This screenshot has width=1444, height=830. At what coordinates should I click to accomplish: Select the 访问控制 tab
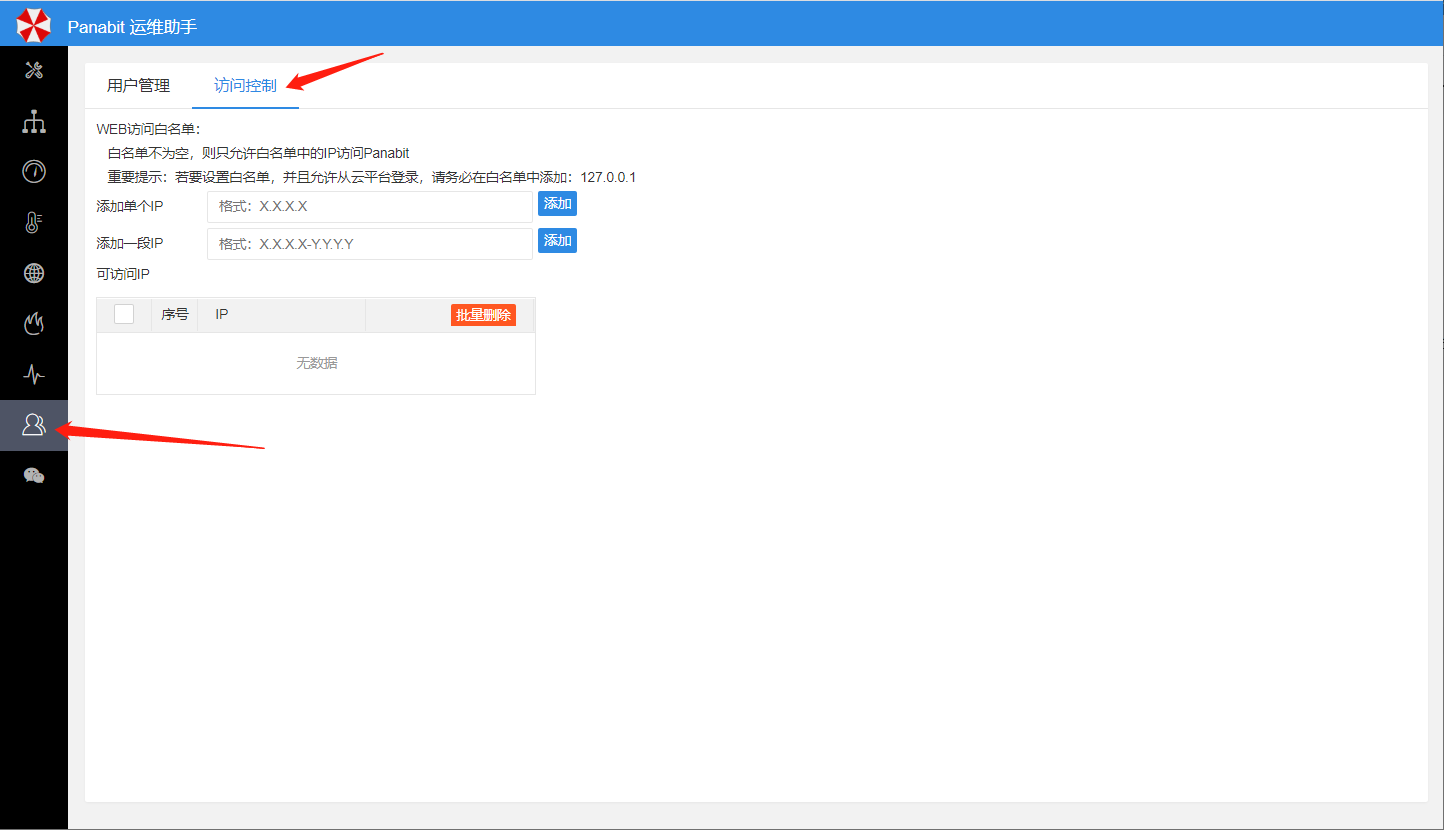pyautogui.click(x=245, y=86)
